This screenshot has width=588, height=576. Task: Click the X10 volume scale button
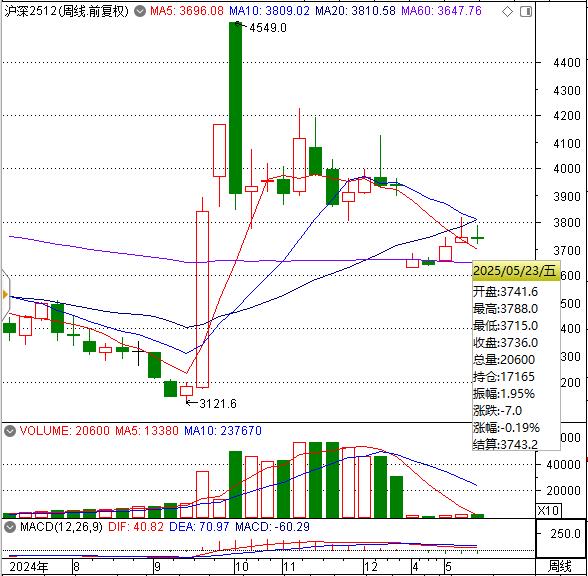pos(548,510)
